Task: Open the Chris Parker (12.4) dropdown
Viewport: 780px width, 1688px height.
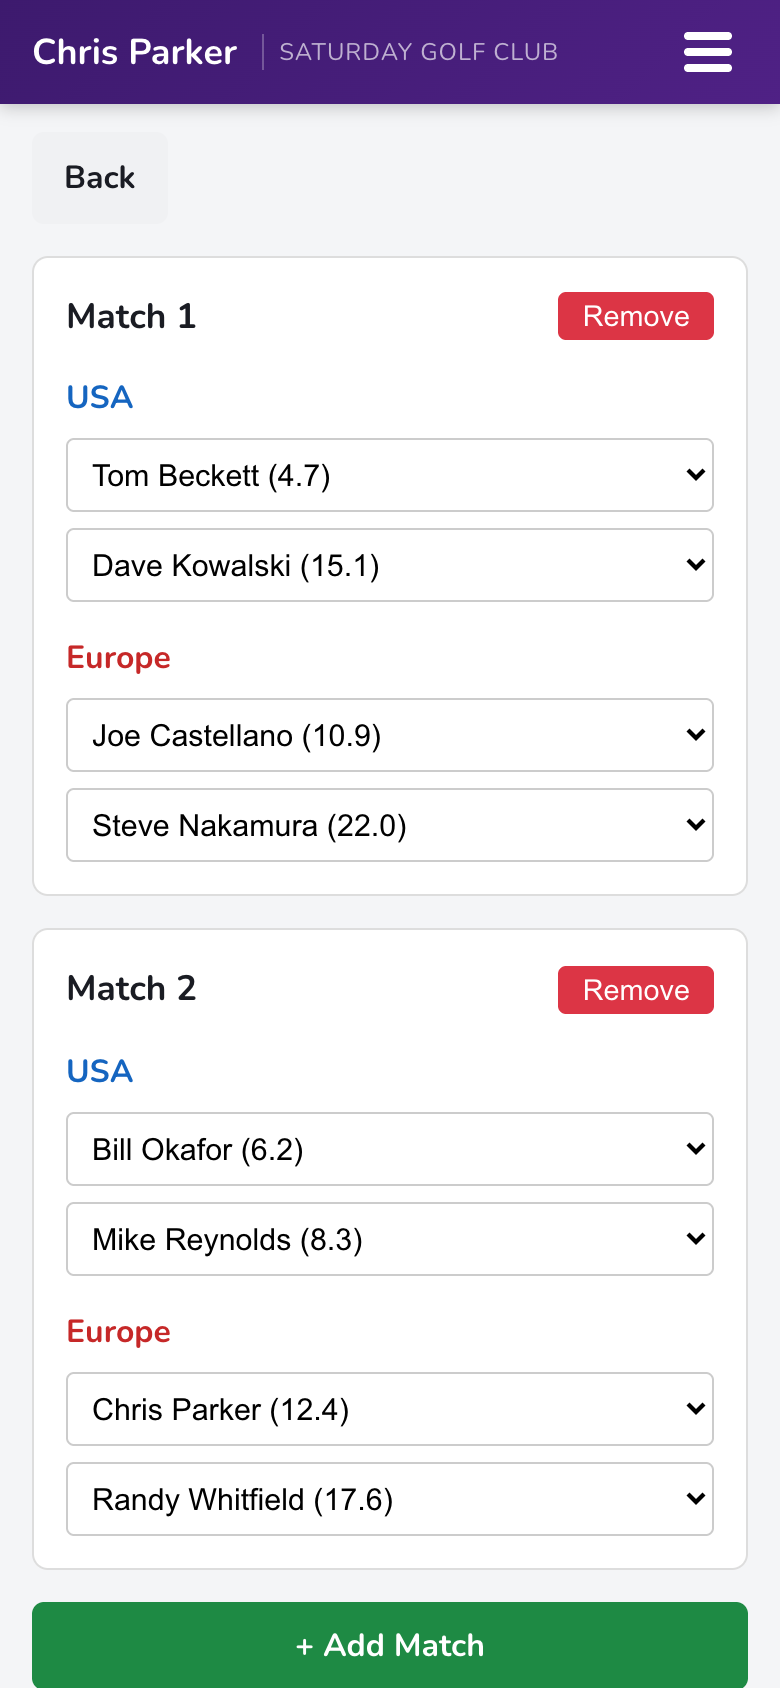Action: (390, 1409)
